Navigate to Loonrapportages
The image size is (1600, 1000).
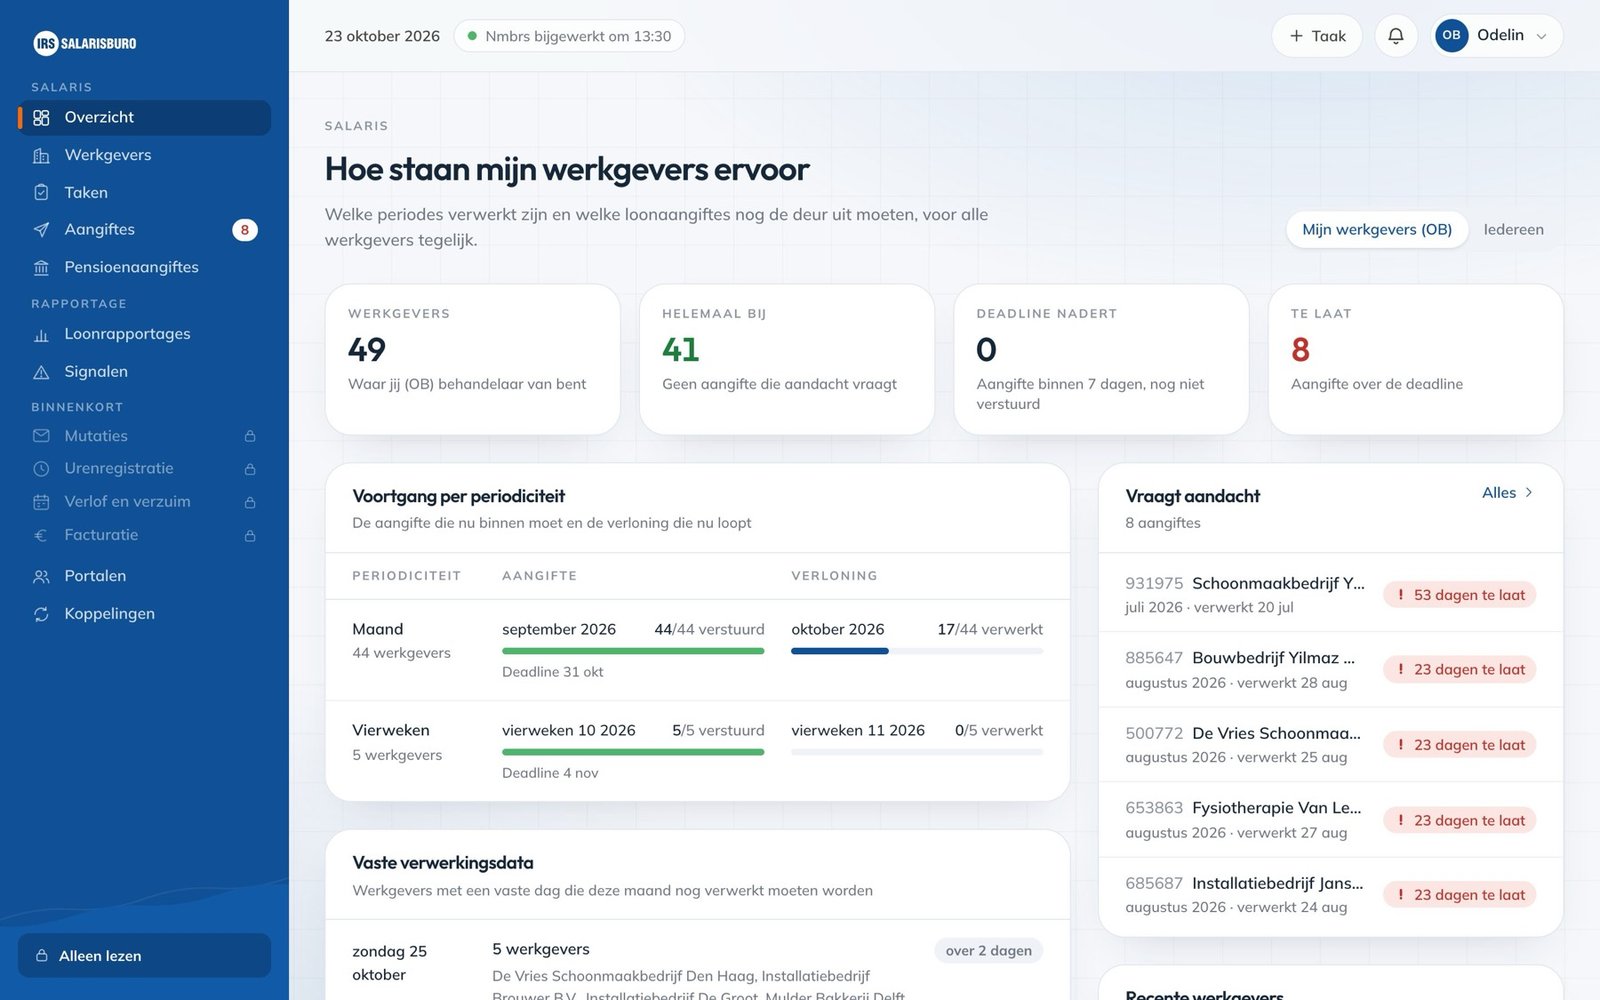coord(144,334)
